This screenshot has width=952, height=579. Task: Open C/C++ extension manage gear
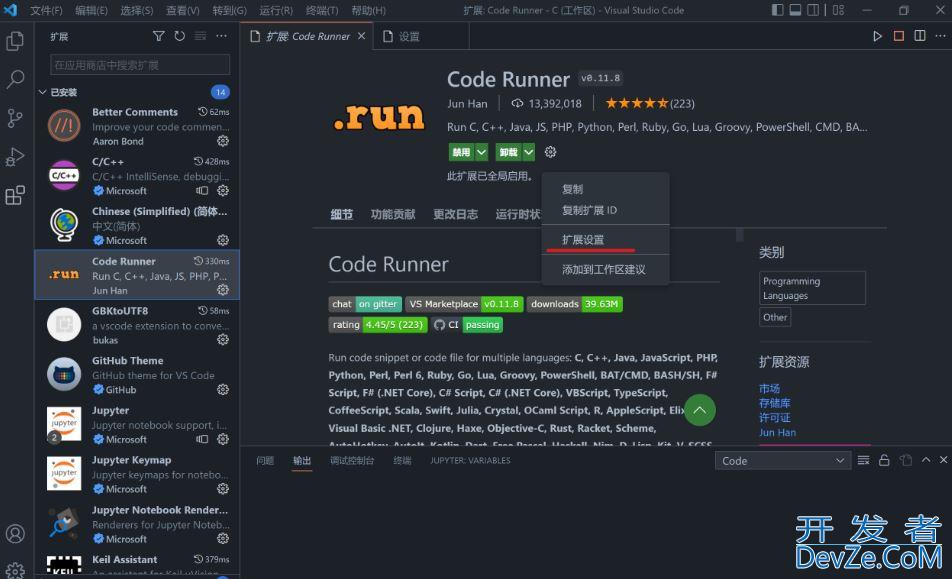[x=223, y=191]
